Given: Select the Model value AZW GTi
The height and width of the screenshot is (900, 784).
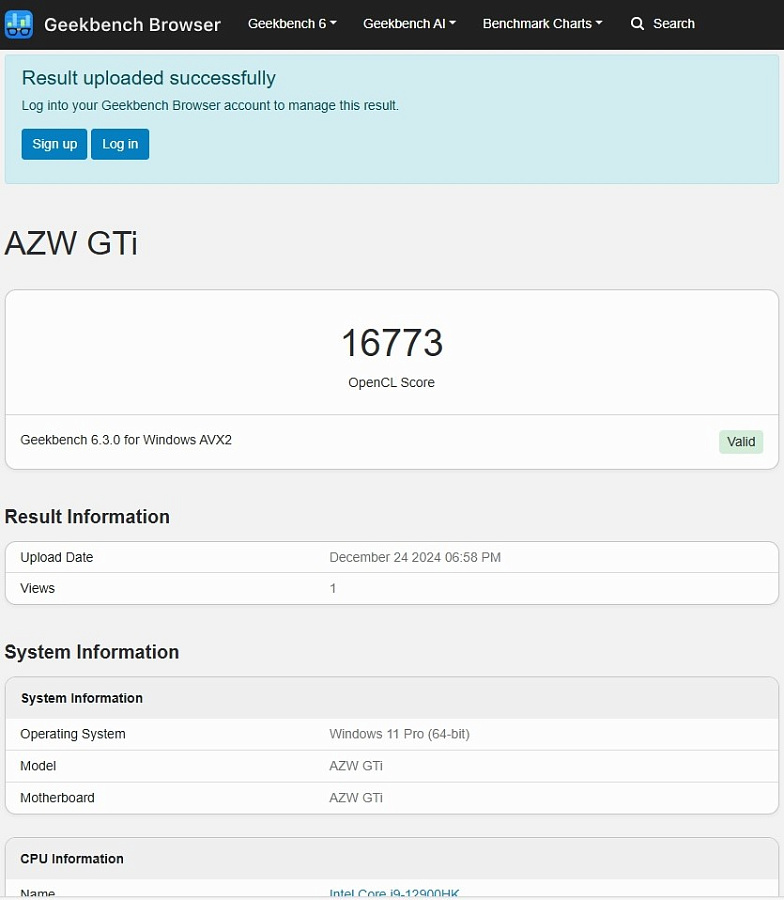Looking at the screenshot, I should [x=356, y=766].
